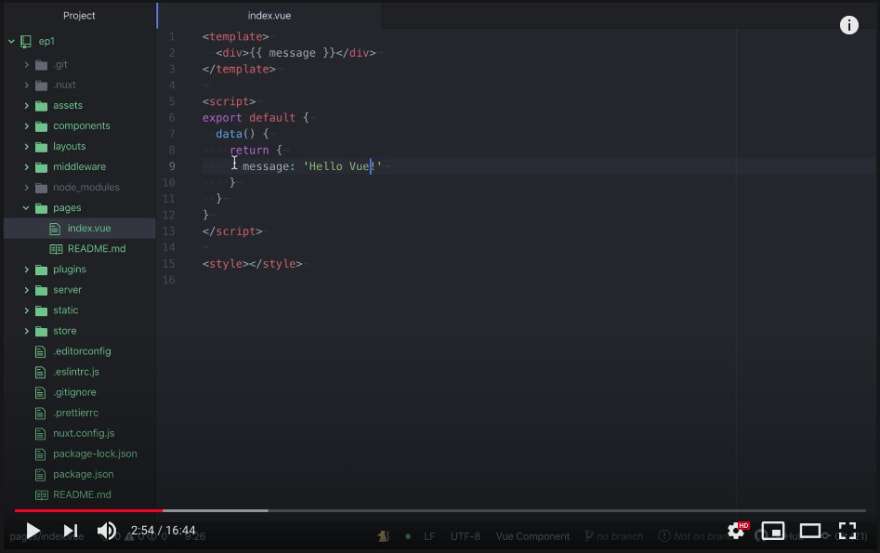The image size is (880, 553).
Task: Click the LF line ending status
Action: [429, 536]
